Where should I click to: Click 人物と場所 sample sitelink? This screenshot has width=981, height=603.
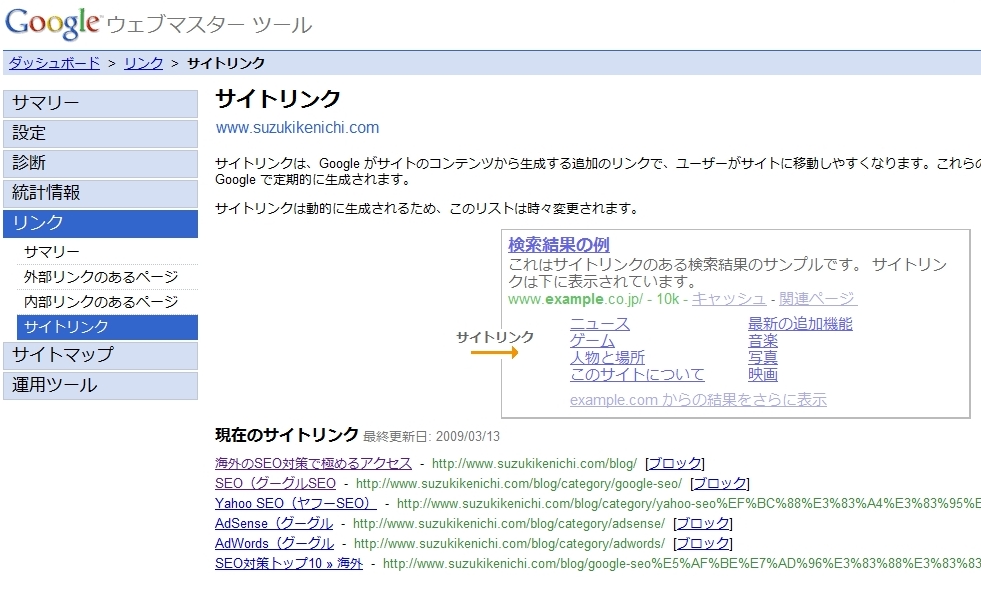coord(607,358)
